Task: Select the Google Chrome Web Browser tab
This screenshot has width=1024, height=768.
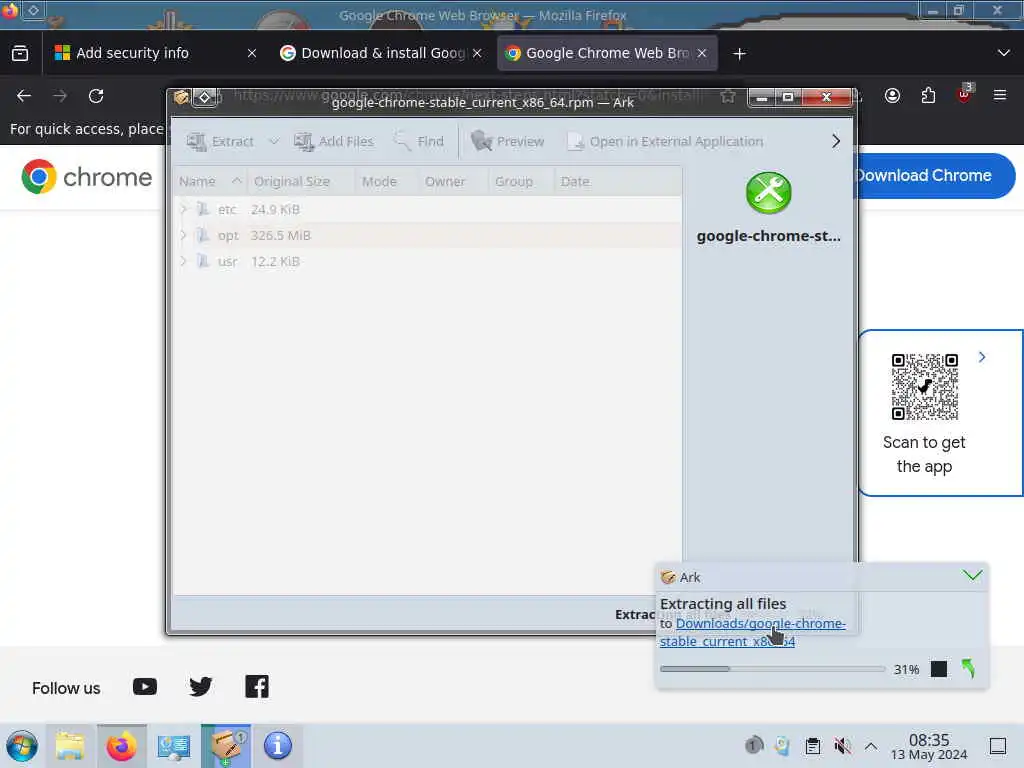Action: click(607, 53)
